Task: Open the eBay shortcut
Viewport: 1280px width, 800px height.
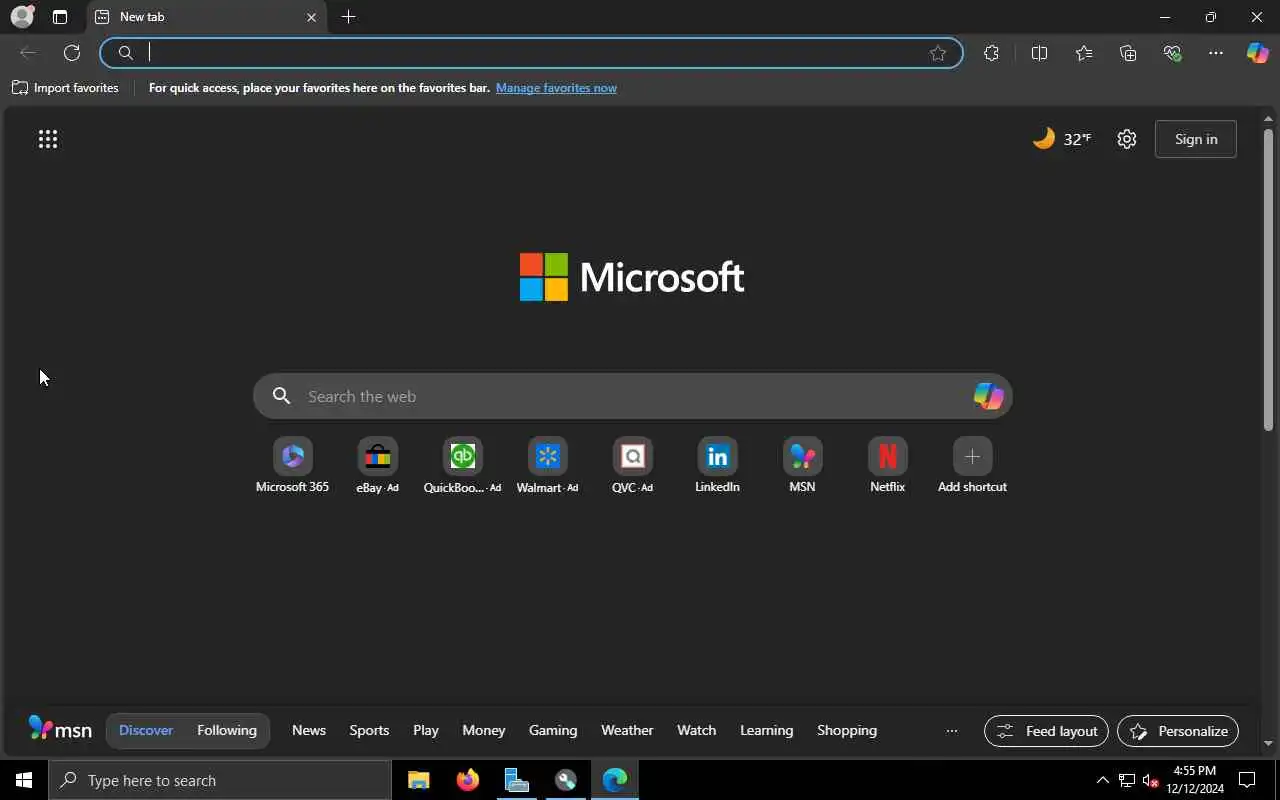Action: (377, 466)
